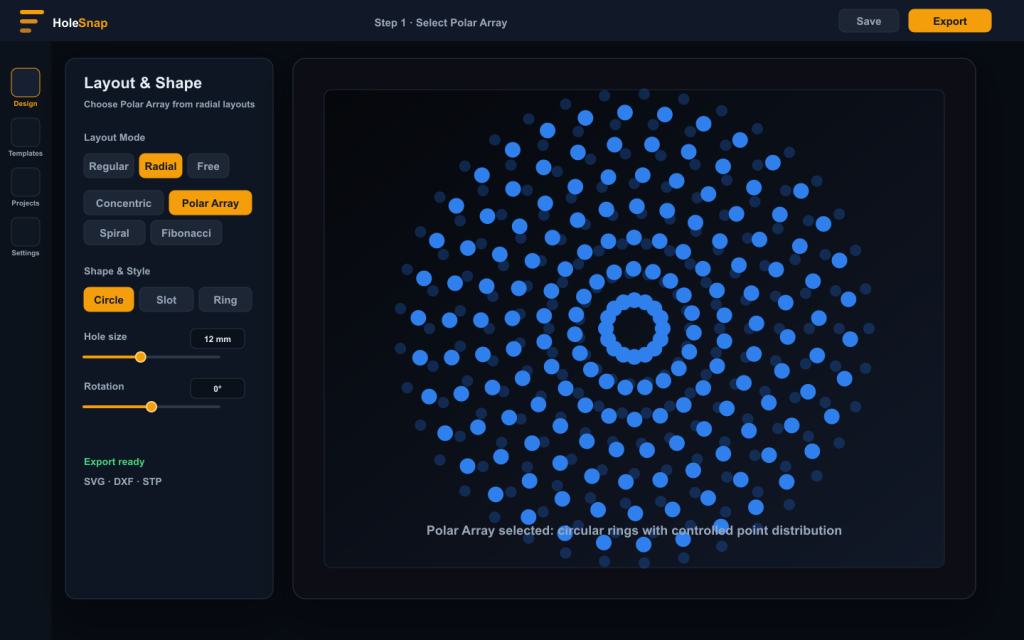Click the Export button
The height and width of the screenshot is (640, 1024).
tap(950, 21)
